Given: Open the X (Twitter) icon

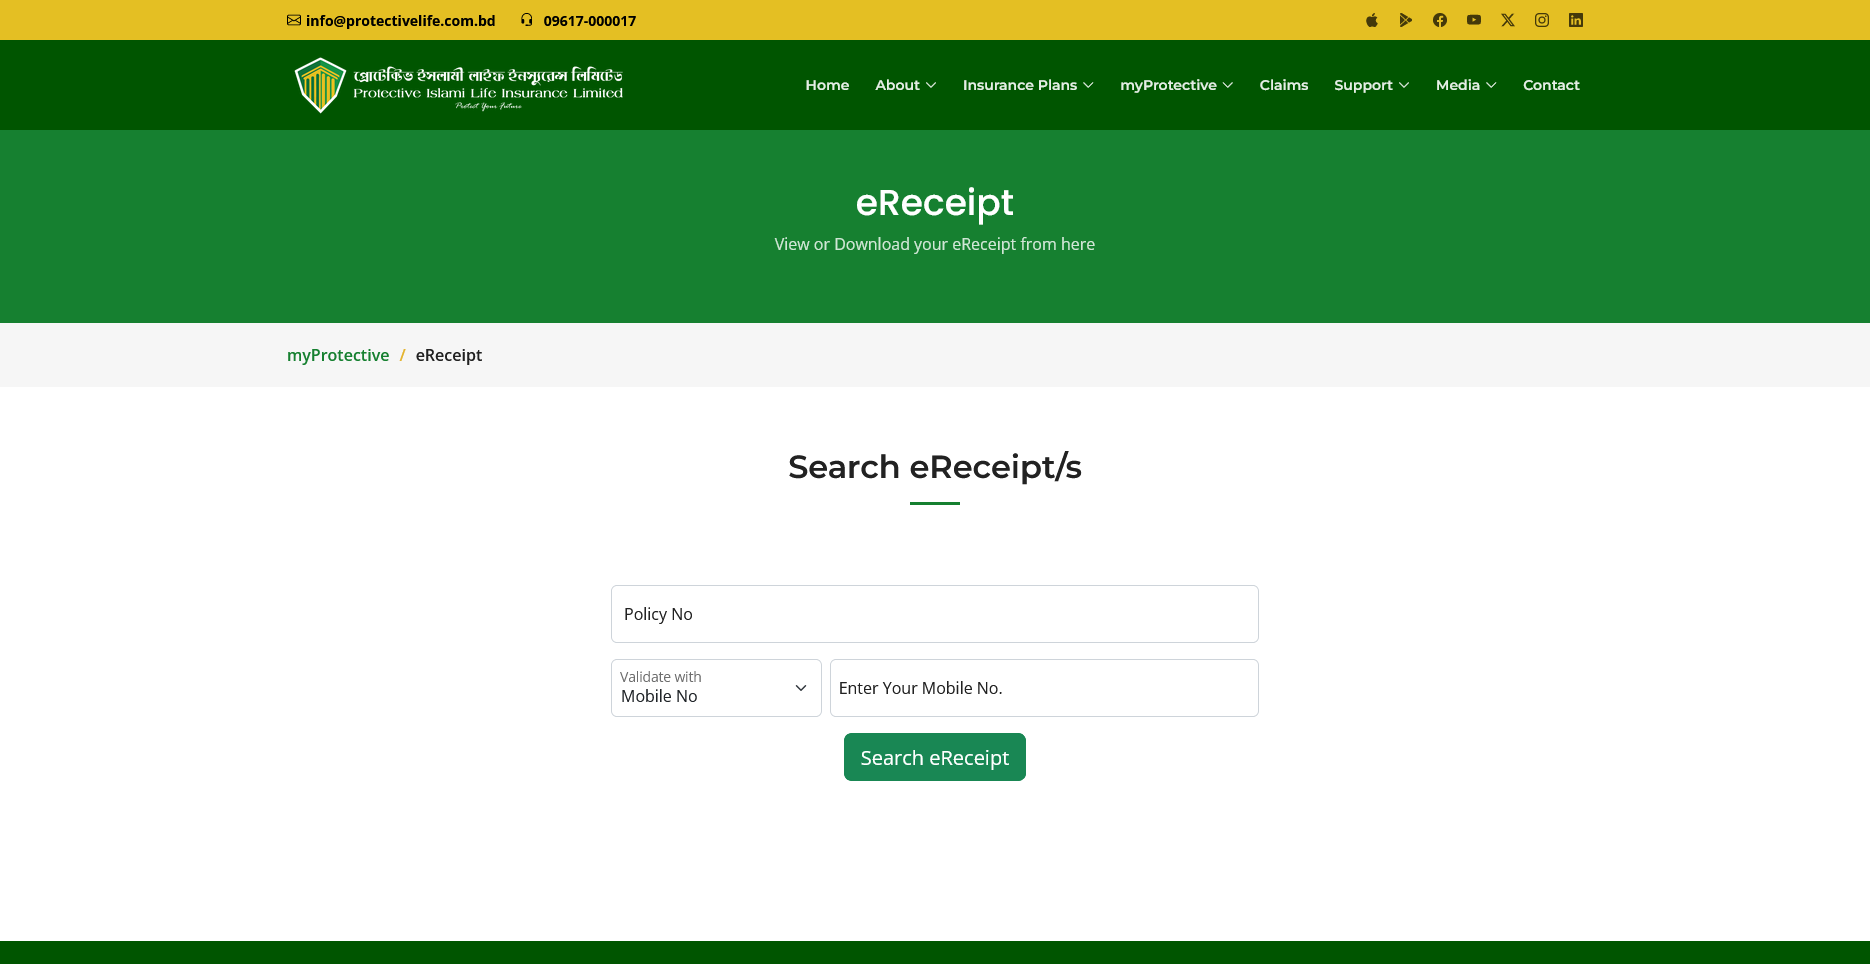Looking at the screenshot, I should [x=1508, y=20].
